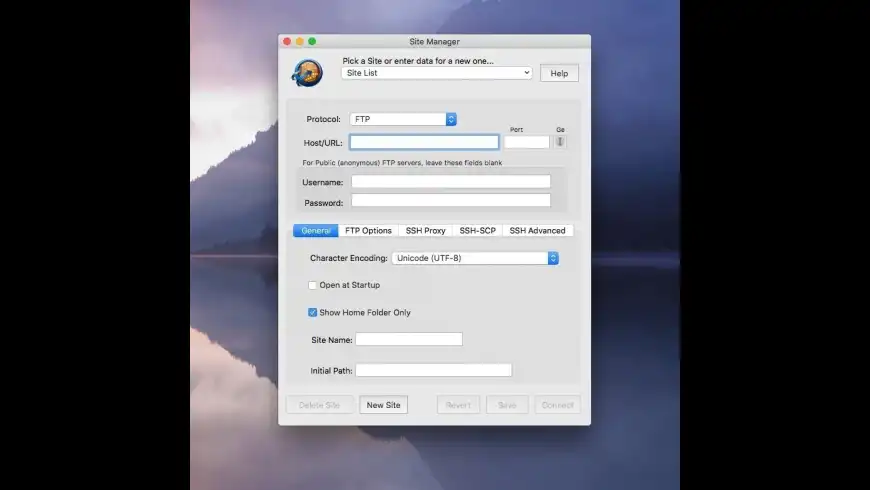Image resolution: width=870 pixels, height=490 pixels.
Task: Open the Character Encoding dropdown
Action: (x=474, y=258)
